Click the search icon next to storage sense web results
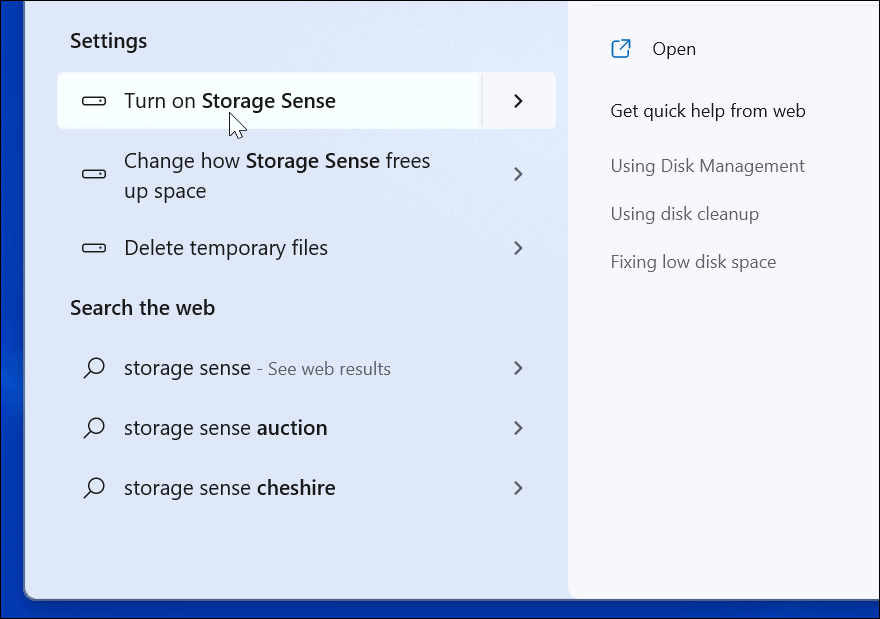Viewport: 880px width, 619px height. (94, 368)
